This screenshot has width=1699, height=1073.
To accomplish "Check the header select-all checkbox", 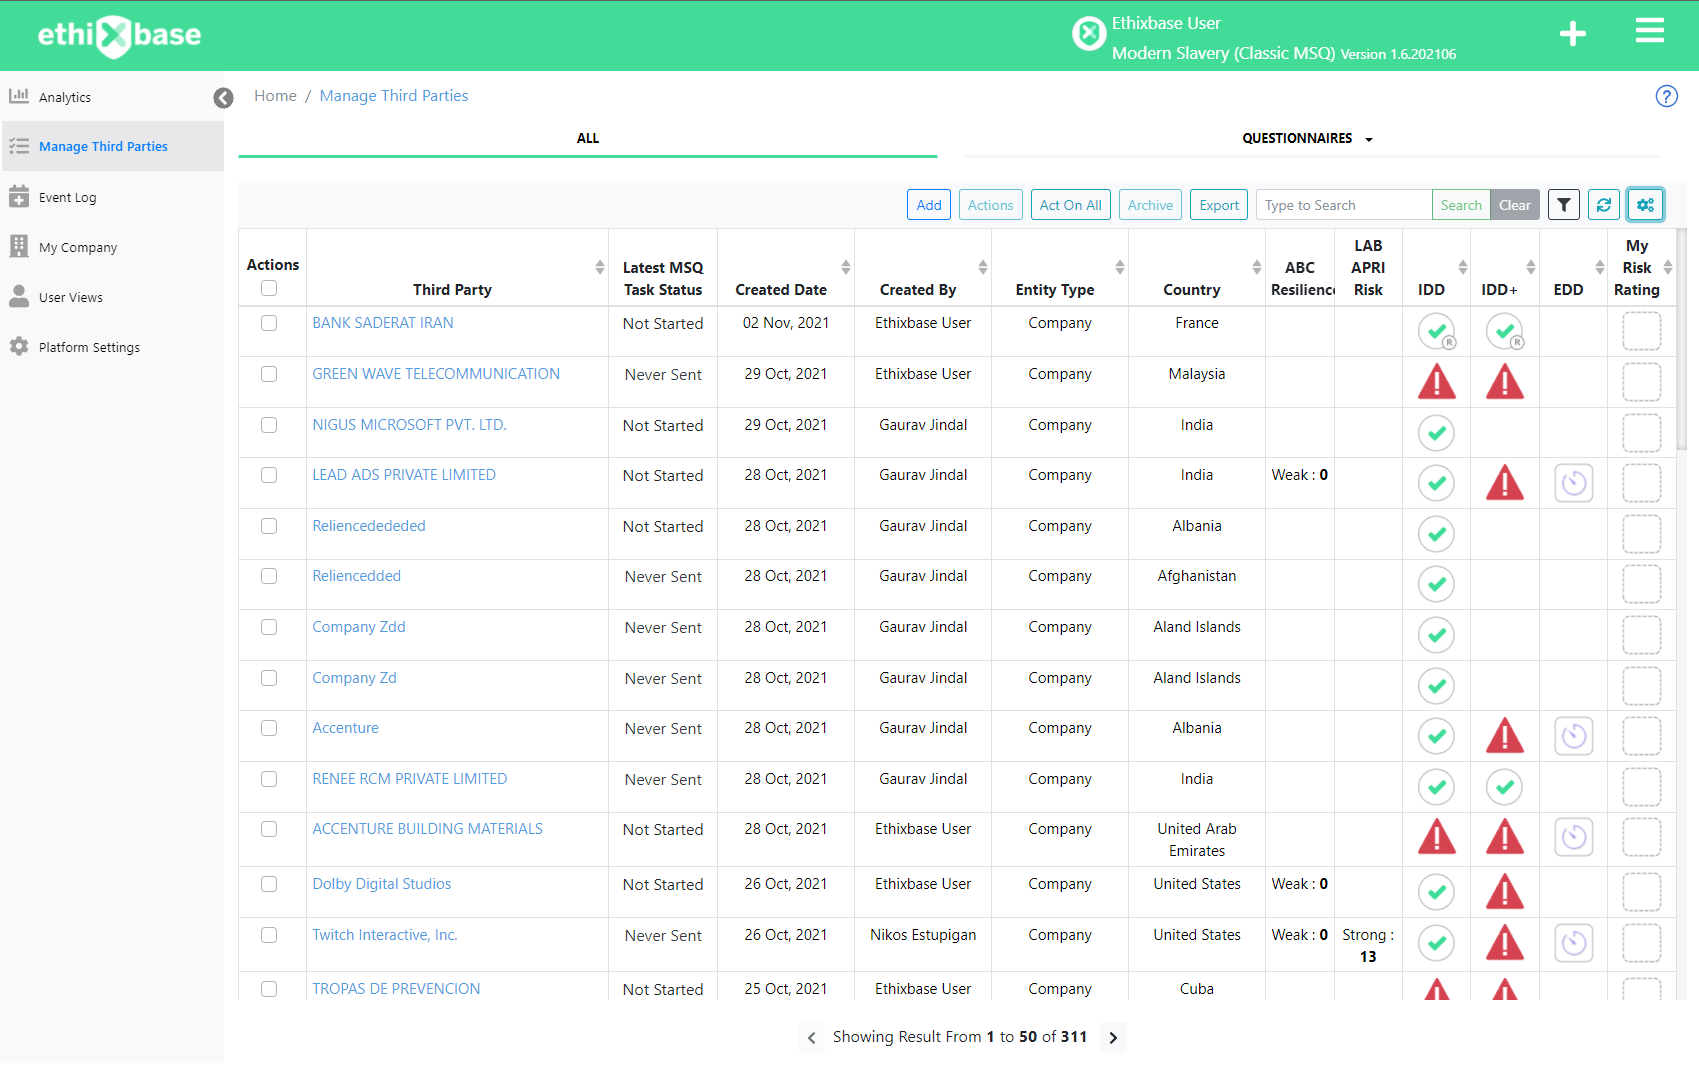I will click(269, 288).
